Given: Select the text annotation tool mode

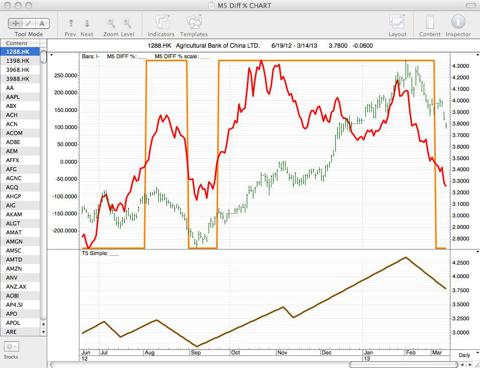Looking at the screenshot, I should 42,23.
